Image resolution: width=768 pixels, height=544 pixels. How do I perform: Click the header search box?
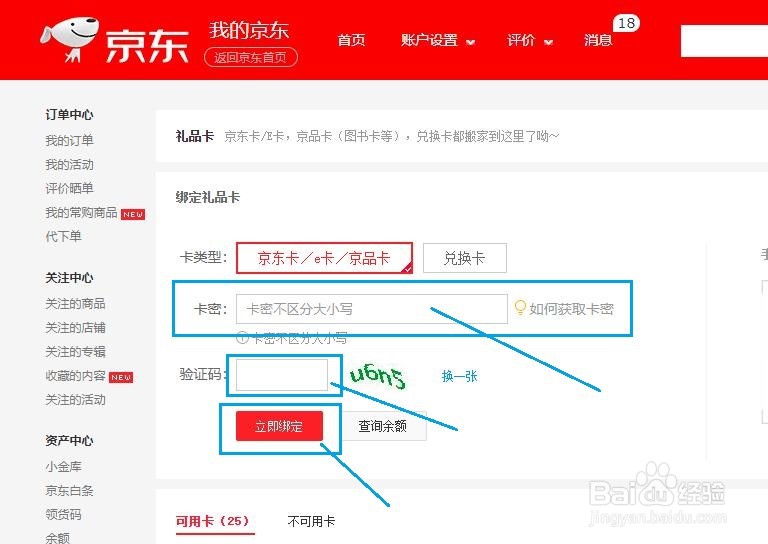pyautogui.click(x=724, y=41)
